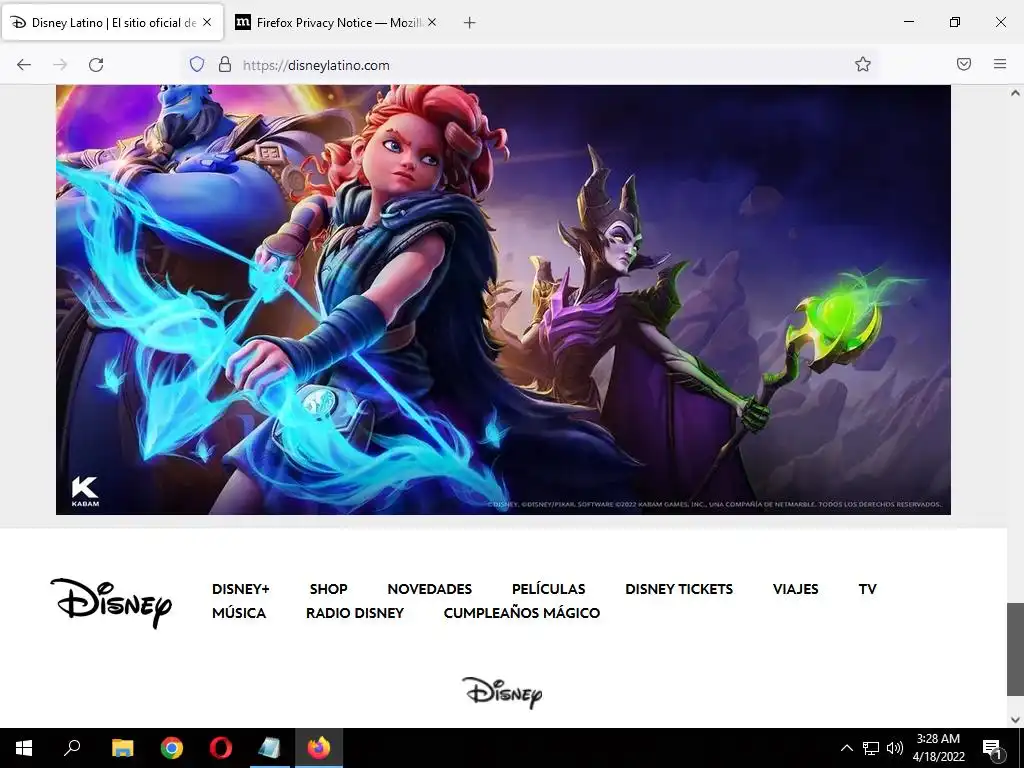Viewport: 1024px width, 768px height.
Task: Launch Google Chrome from taskbar
Action: pos(172,748)
